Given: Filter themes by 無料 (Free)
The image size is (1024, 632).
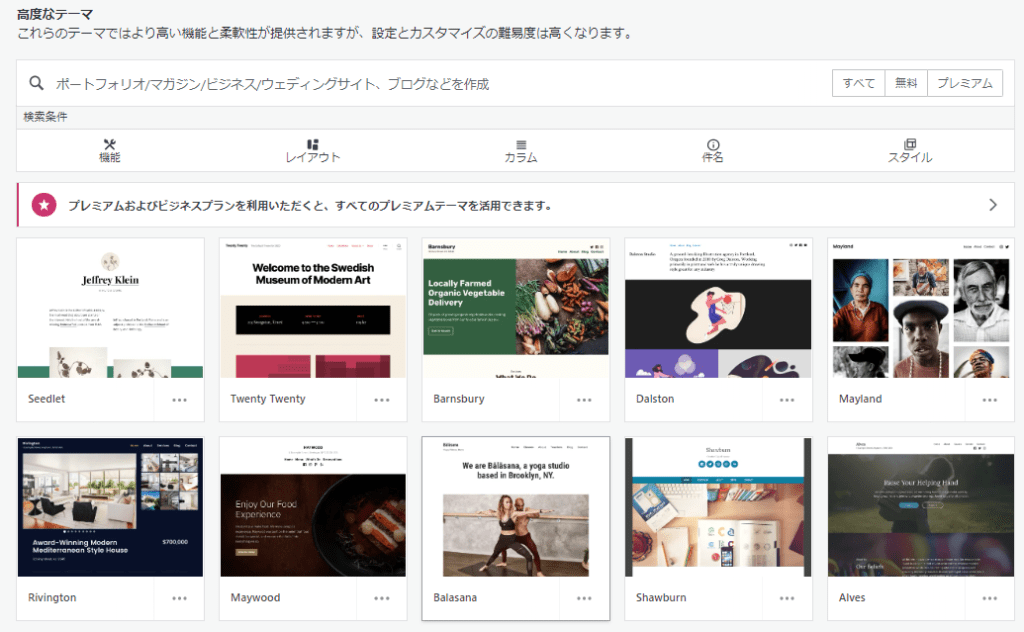Looking at the screenshot, I should click(x=906, y=84).
